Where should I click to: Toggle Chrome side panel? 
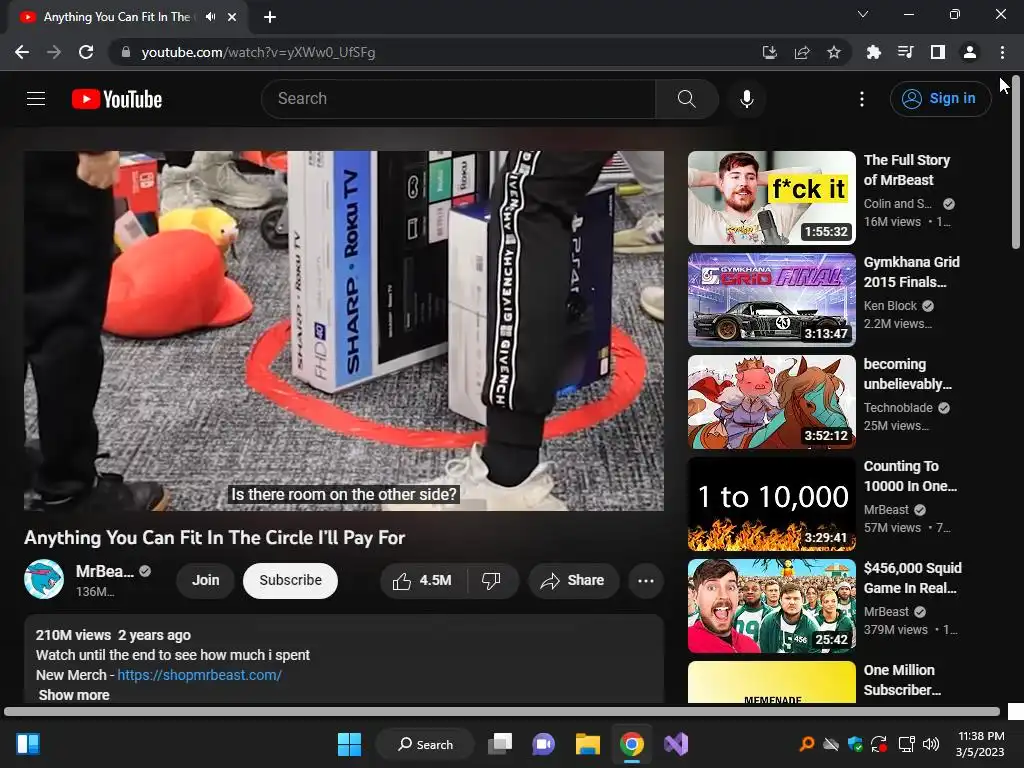click(938, 52)
